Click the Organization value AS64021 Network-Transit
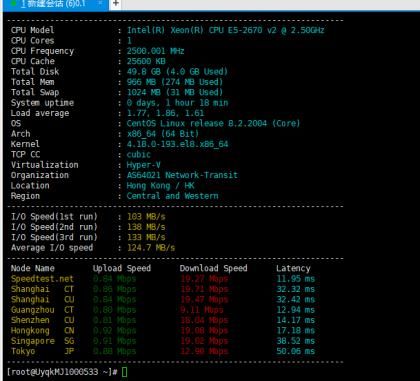The image size is (420, 381). 182,175
